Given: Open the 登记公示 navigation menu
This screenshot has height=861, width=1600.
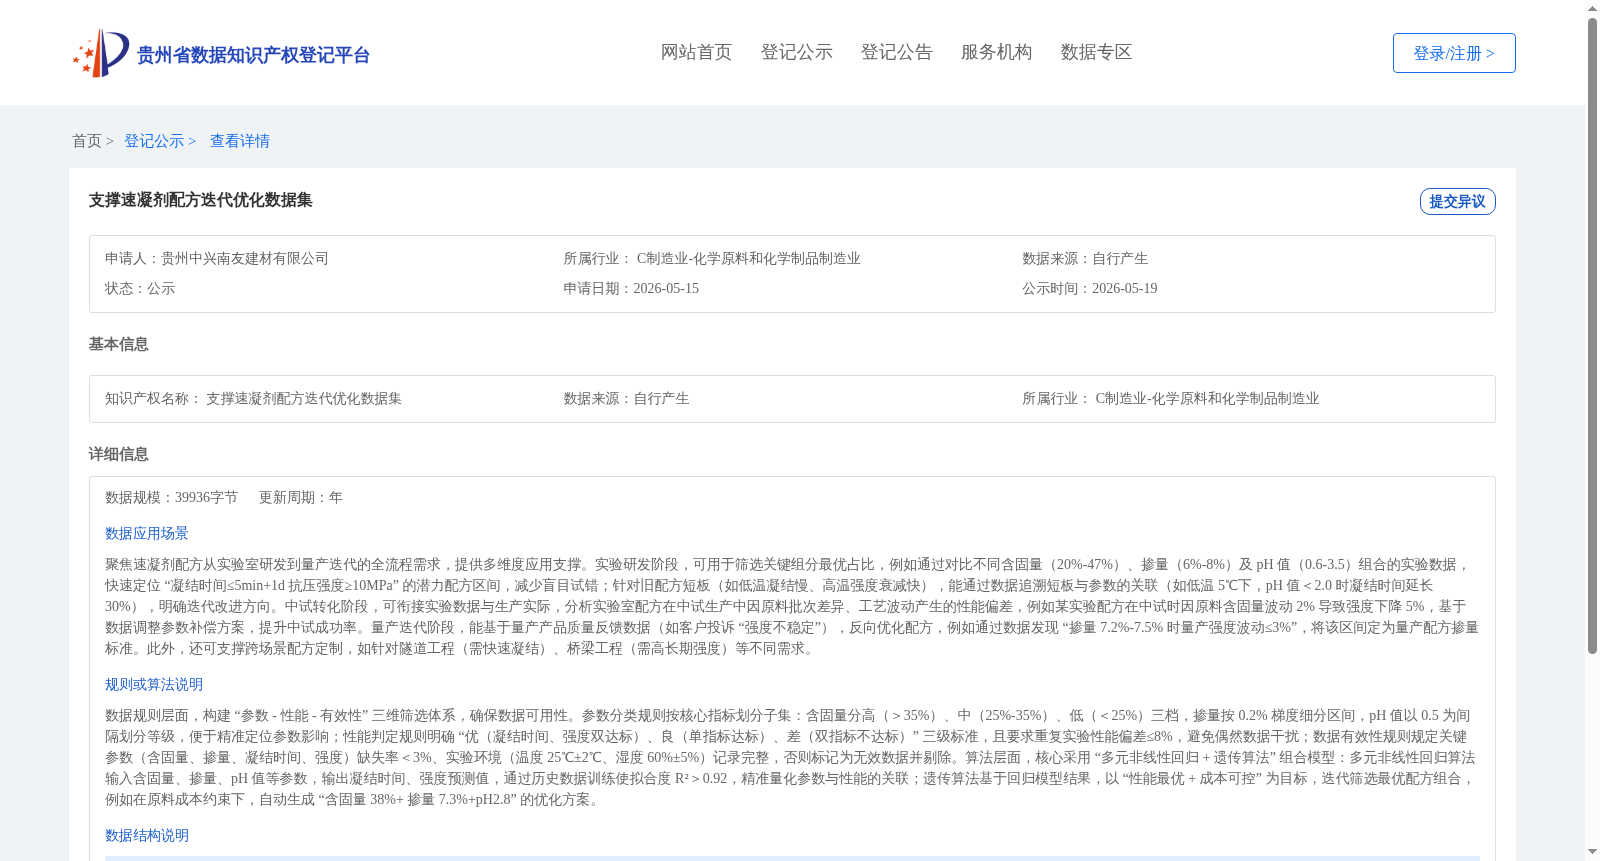Looking at the screenshot, I should click(796, 52).
